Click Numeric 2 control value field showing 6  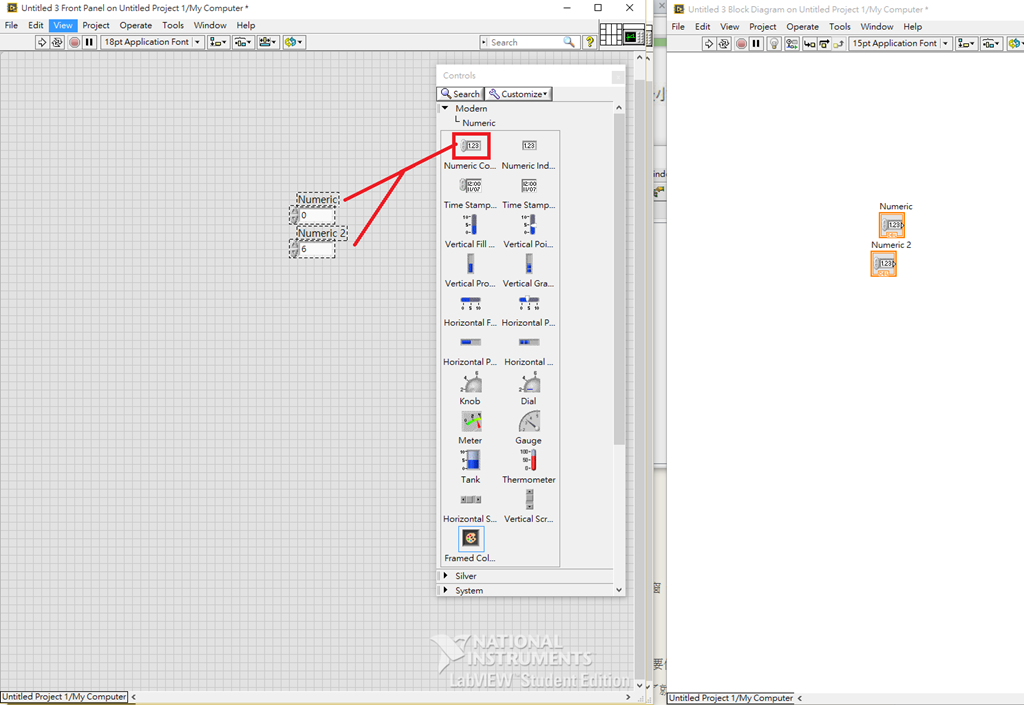coord(317,249)
